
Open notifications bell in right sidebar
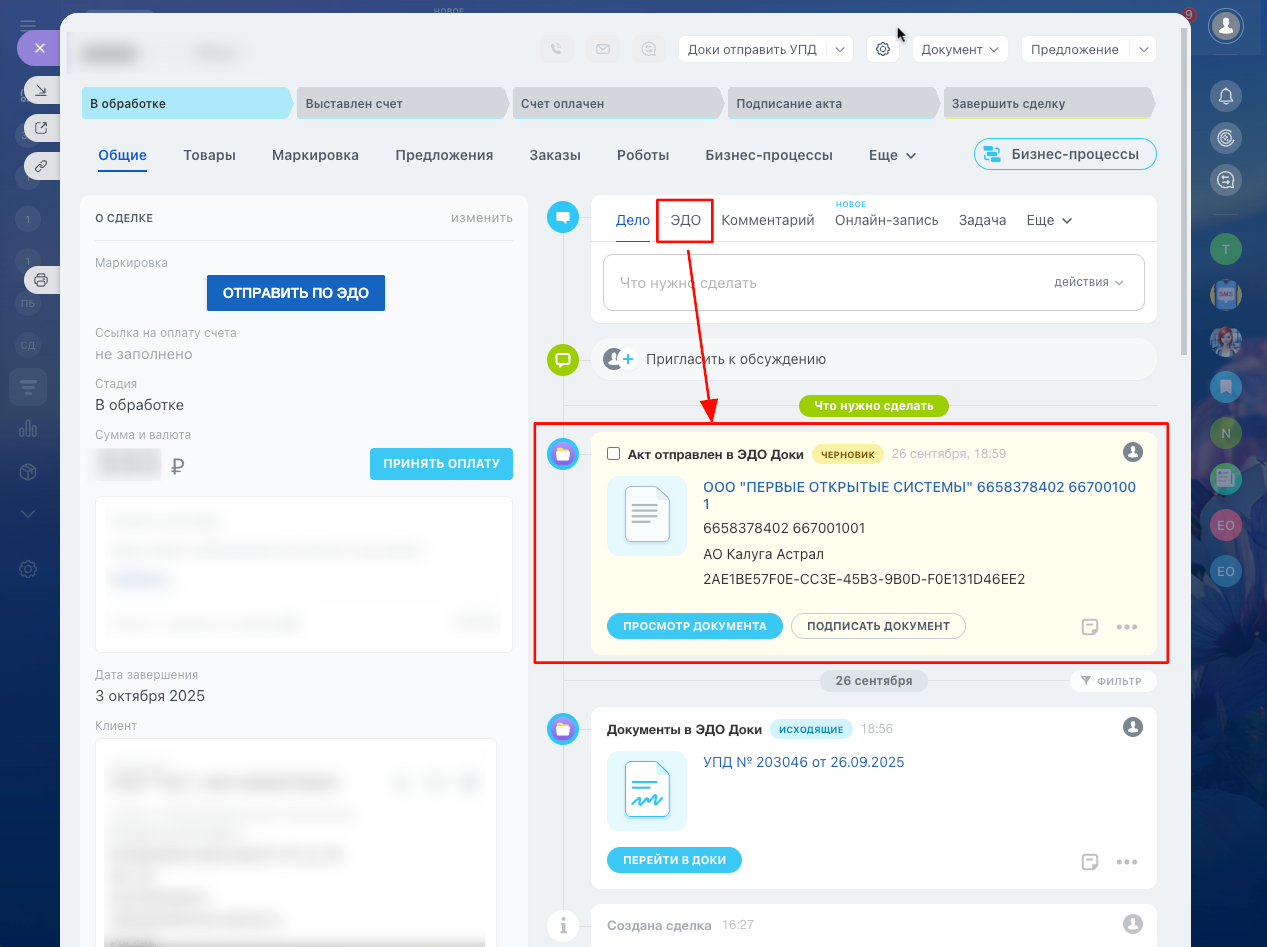(x=1225, y=96)
